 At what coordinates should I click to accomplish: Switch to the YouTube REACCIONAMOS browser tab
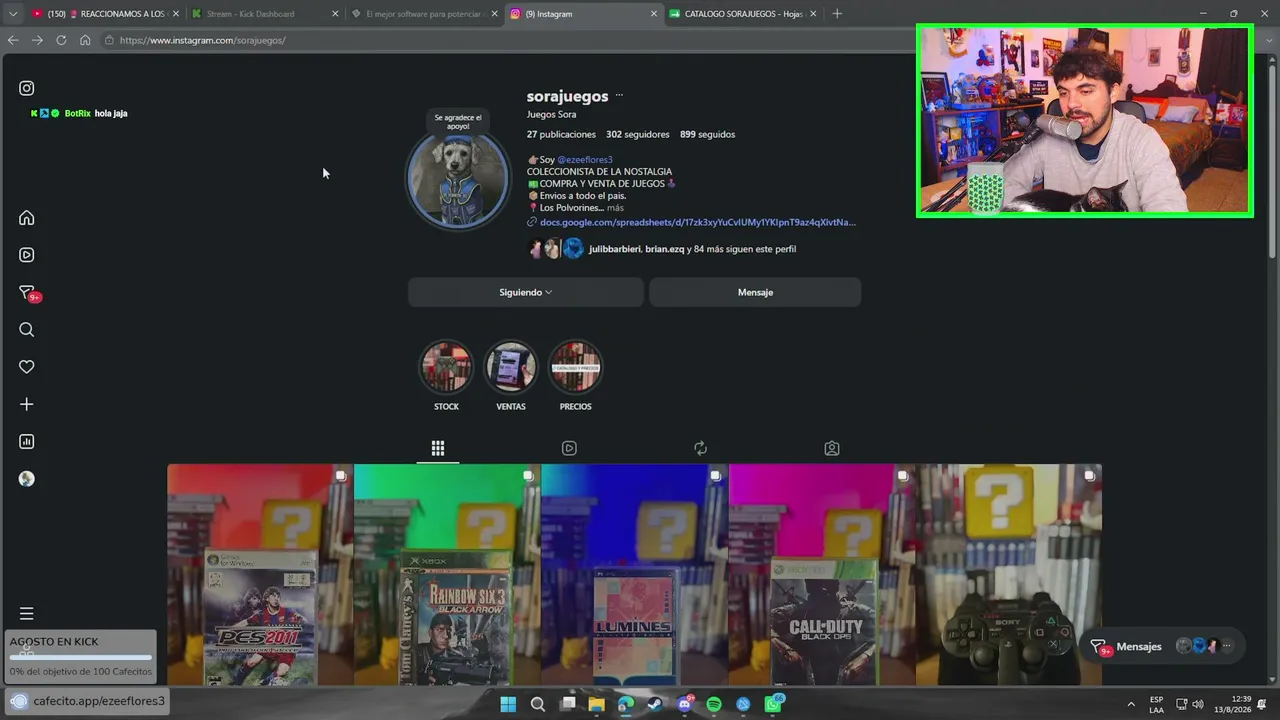(103, 14)
